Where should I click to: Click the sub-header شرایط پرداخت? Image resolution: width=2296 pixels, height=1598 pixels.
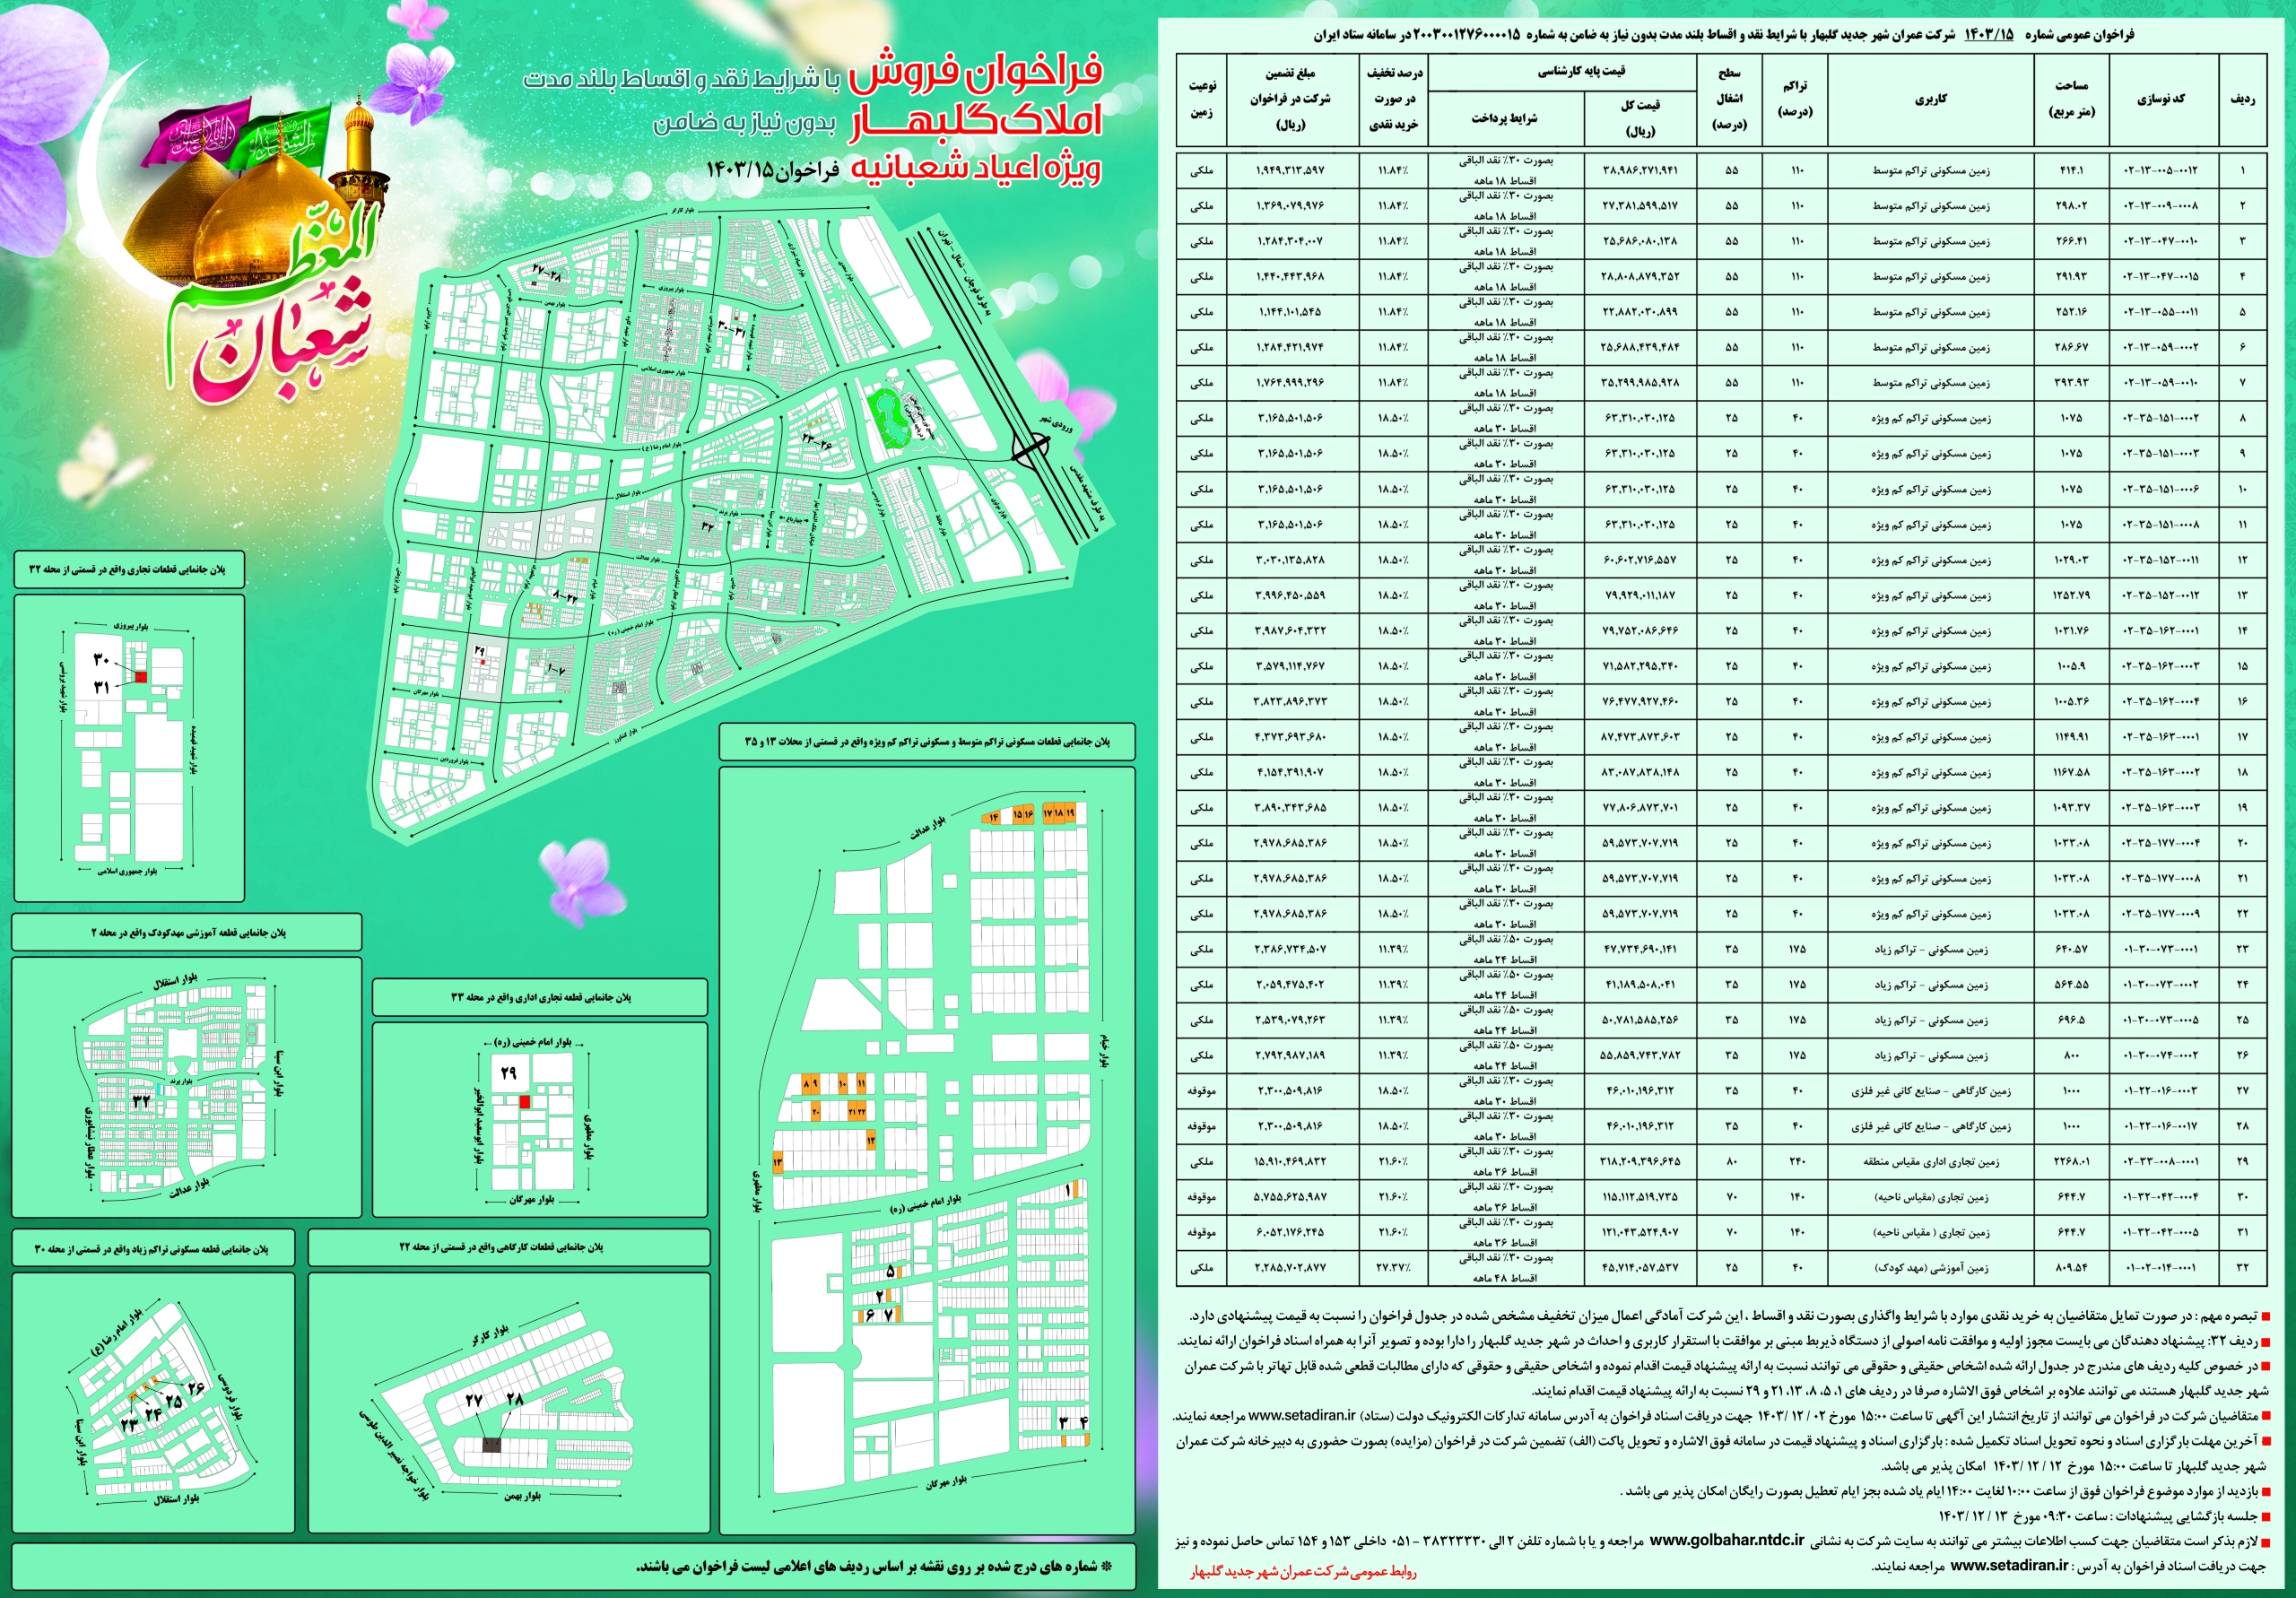[1504, 119]
